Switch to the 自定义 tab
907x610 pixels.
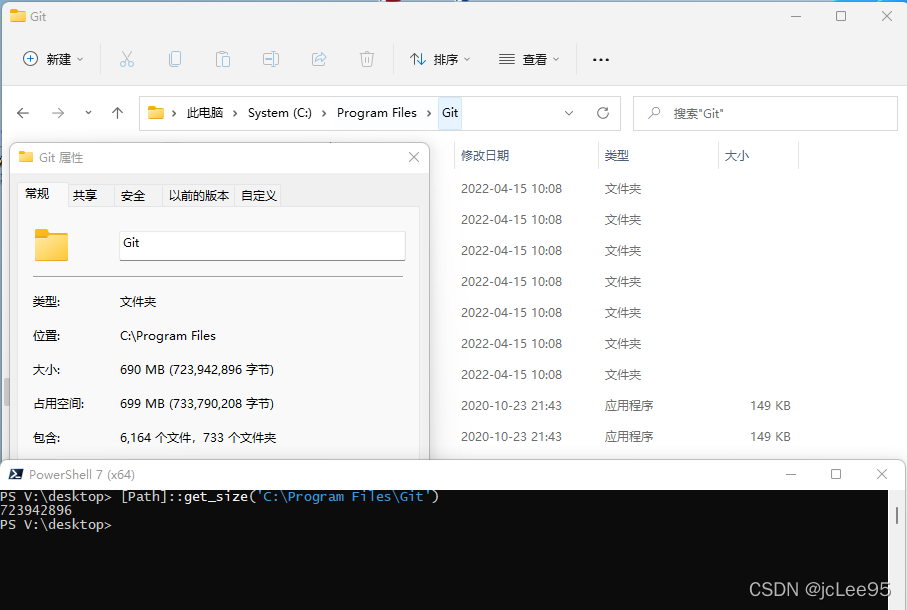pos(259,195)
